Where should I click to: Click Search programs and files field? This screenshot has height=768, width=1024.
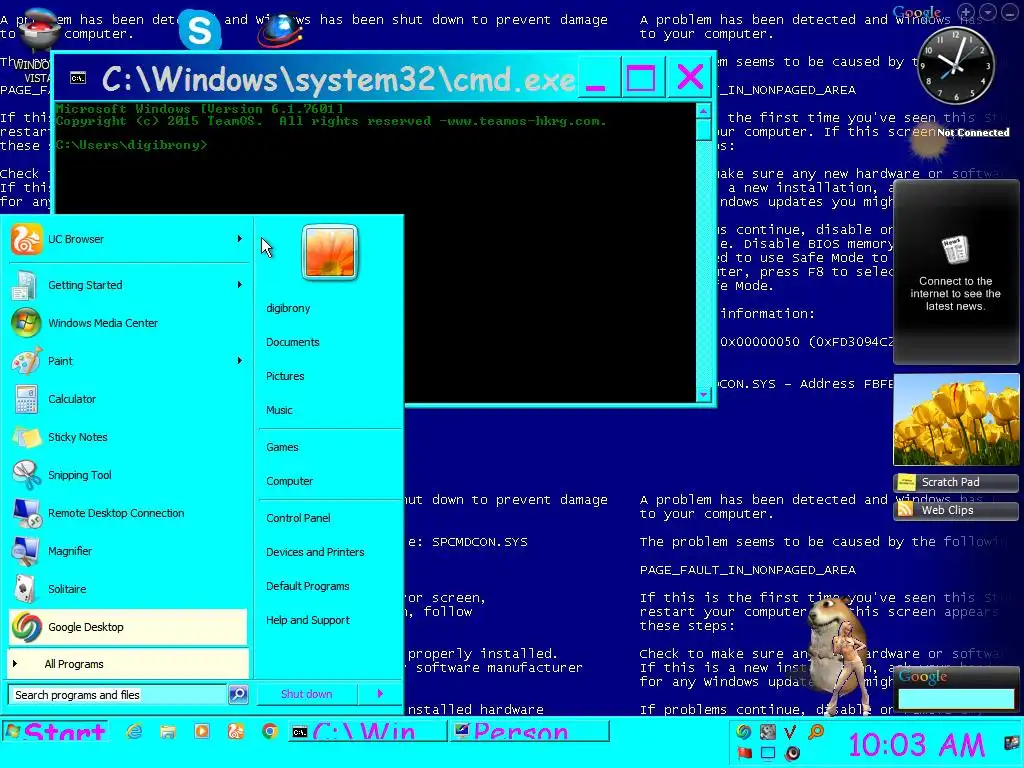(118, 694)
